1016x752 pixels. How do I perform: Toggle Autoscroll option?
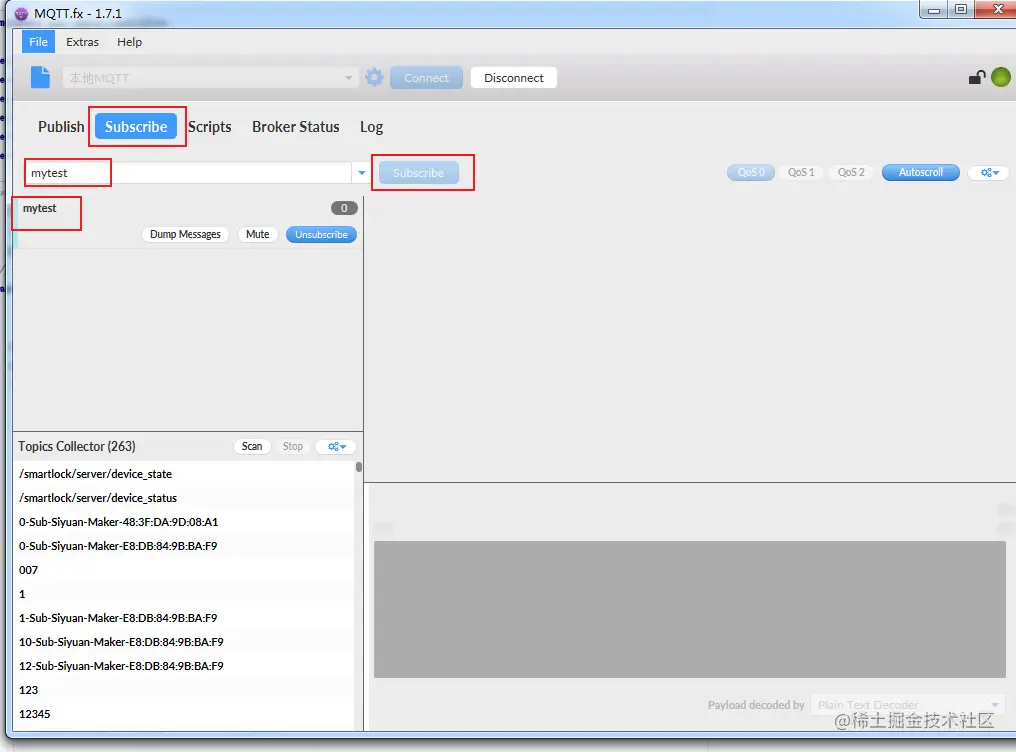click(x=920, y=172)
